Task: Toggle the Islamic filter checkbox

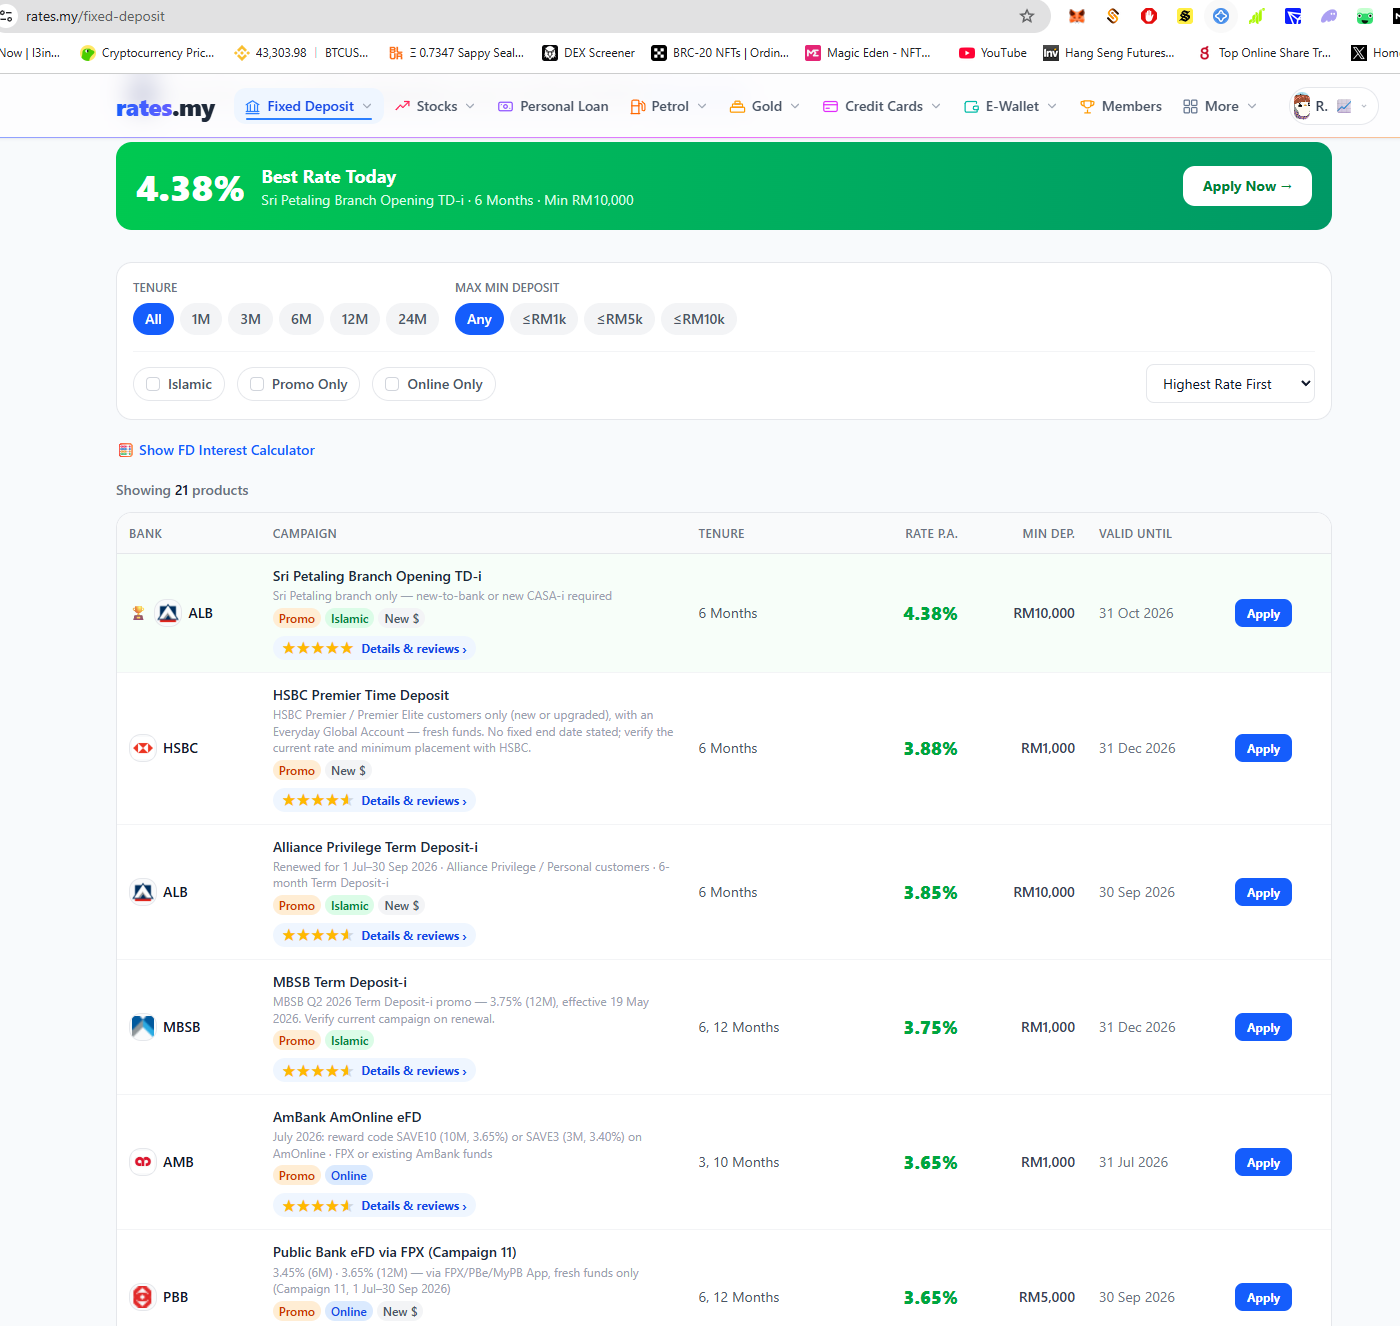Action: coord(153,384)
